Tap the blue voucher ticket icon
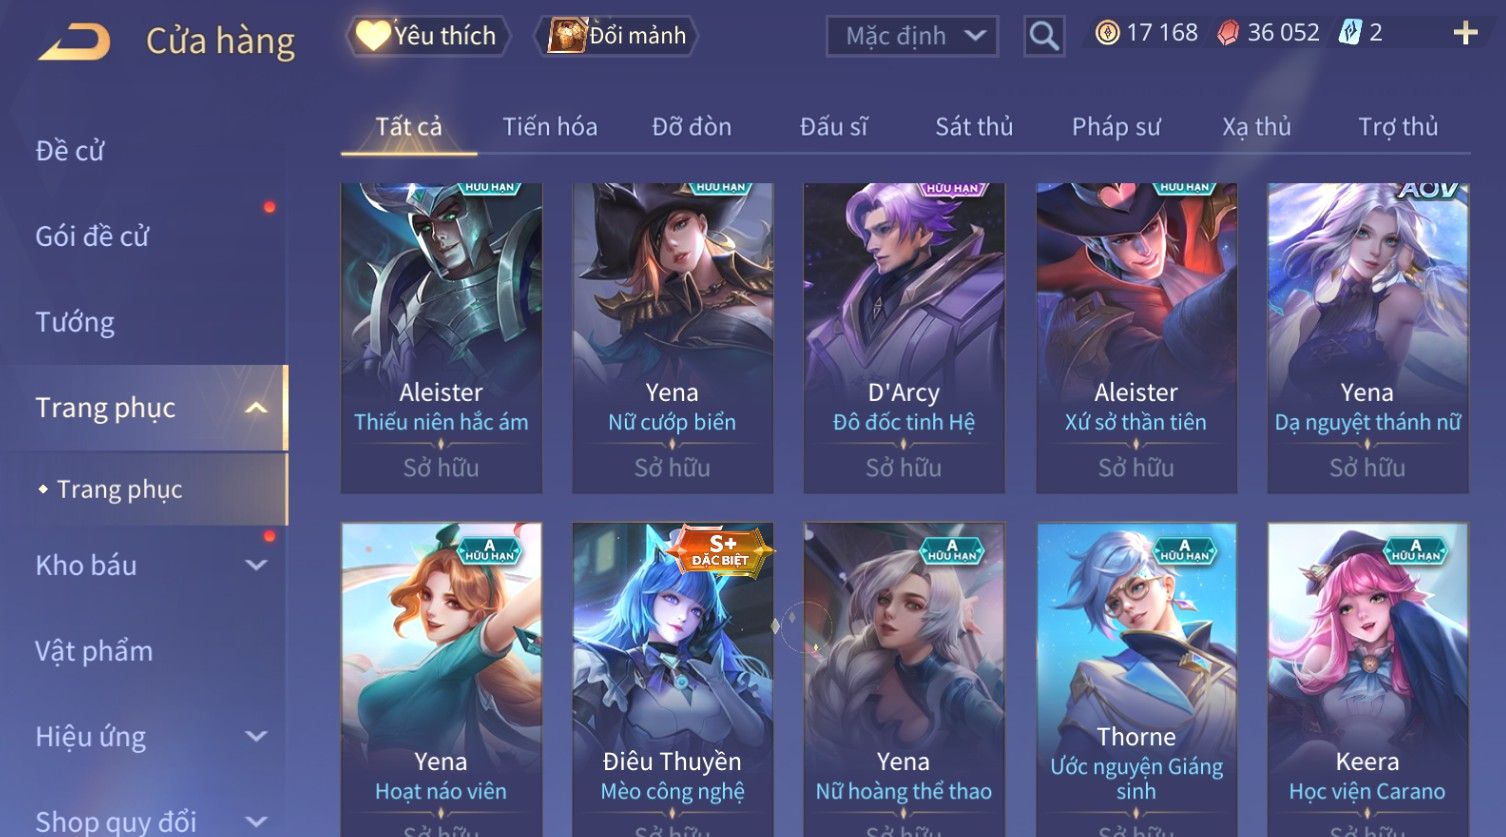This screenshot has height=837, width=1506. (x=1350, y=33)
